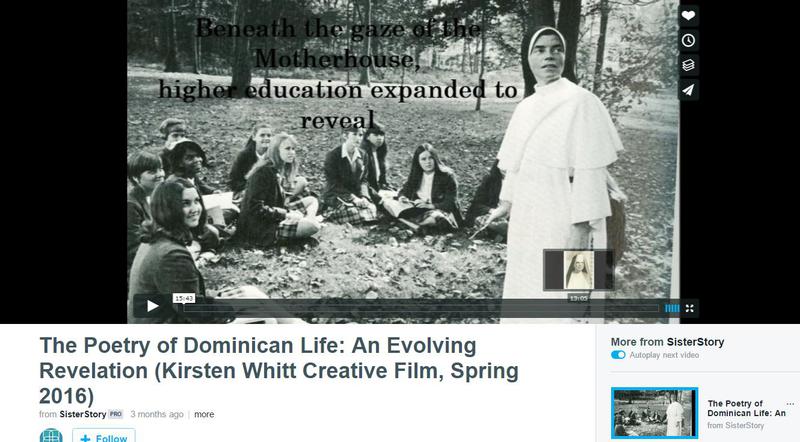Image resolution: width=800 pixels, height=442 pixels.
Task: Open options menu for sidebar video
Action: point(790,404)
